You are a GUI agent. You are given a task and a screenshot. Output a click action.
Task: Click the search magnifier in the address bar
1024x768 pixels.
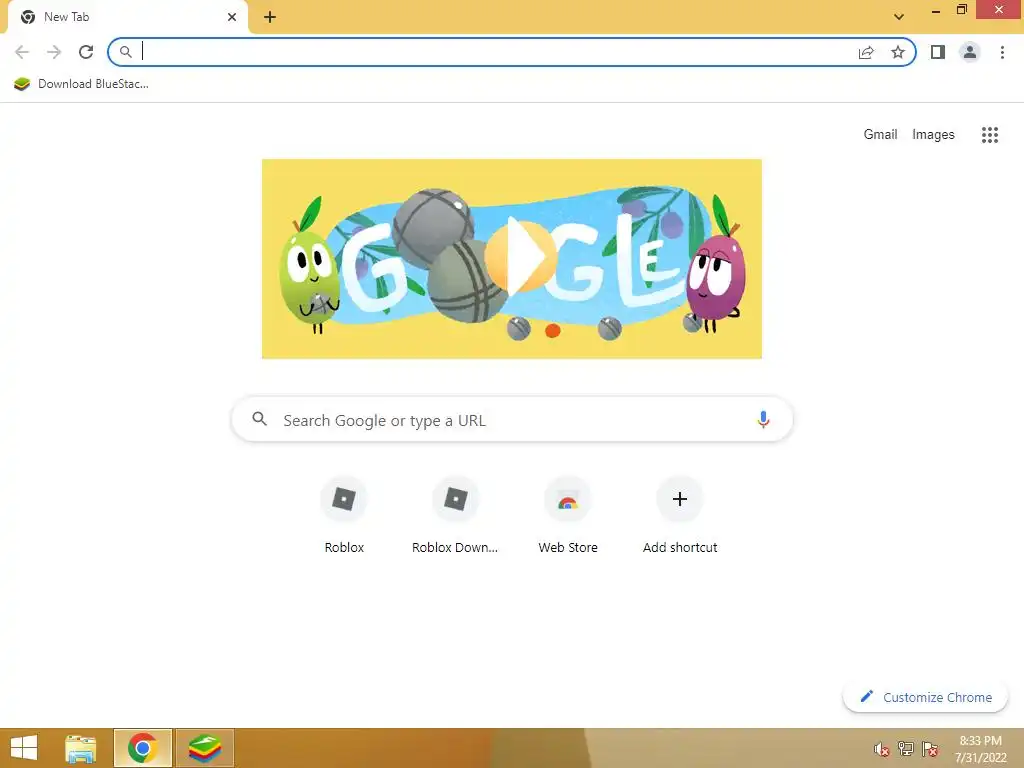[x=125, y=52]
